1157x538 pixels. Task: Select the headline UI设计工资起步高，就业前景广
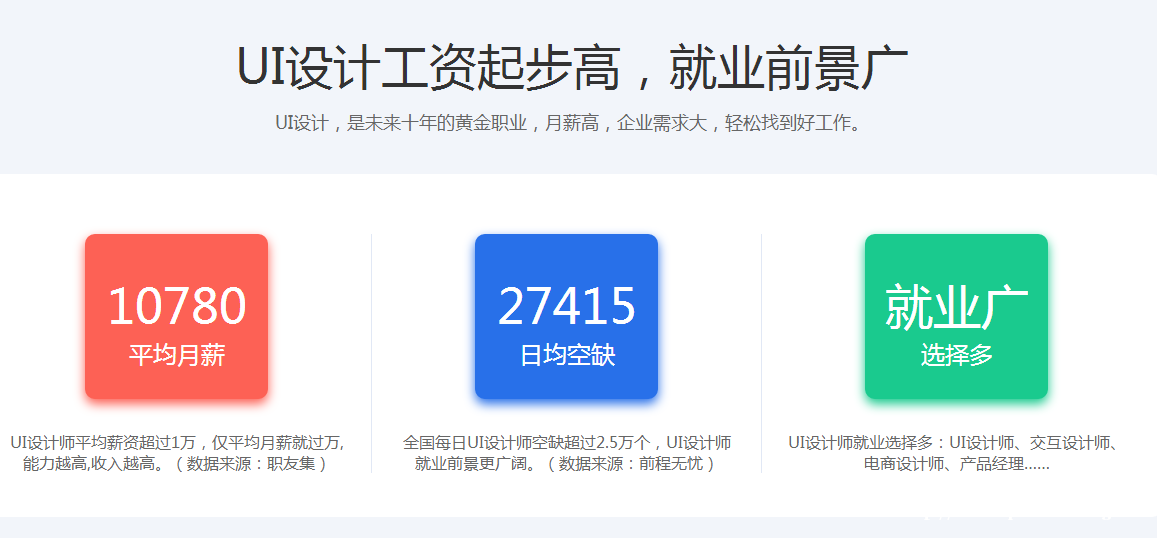(x=572, y=68)
